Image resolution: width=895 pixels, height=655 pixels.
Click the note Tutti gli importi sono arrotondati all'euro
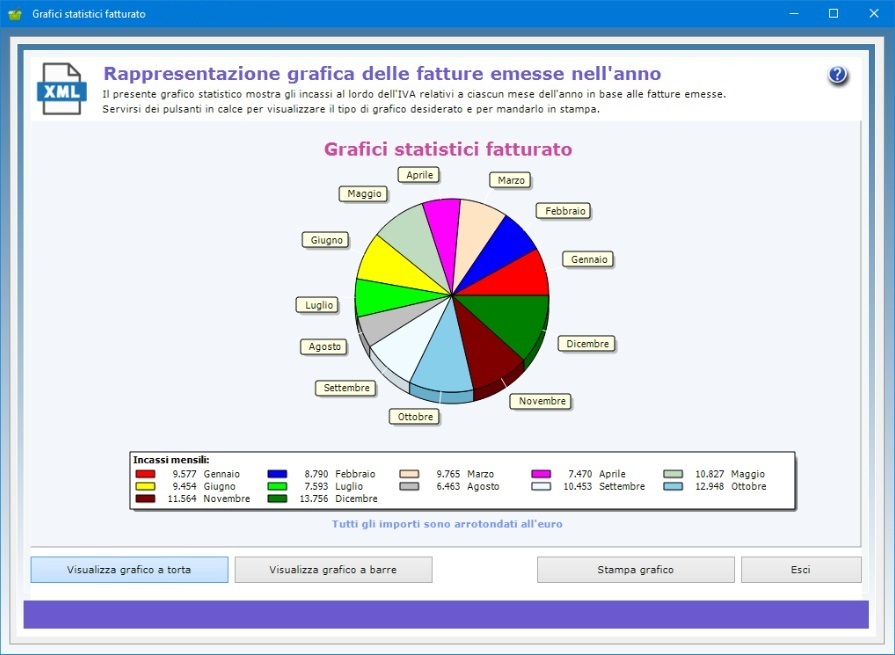tap(448, 524)
